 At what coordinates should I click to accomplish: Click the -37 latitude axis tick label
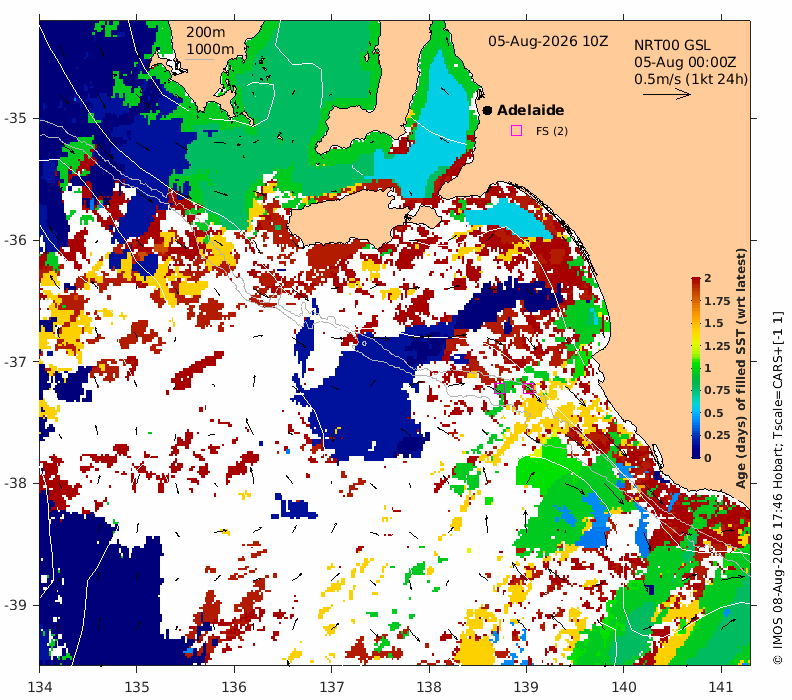15,362
